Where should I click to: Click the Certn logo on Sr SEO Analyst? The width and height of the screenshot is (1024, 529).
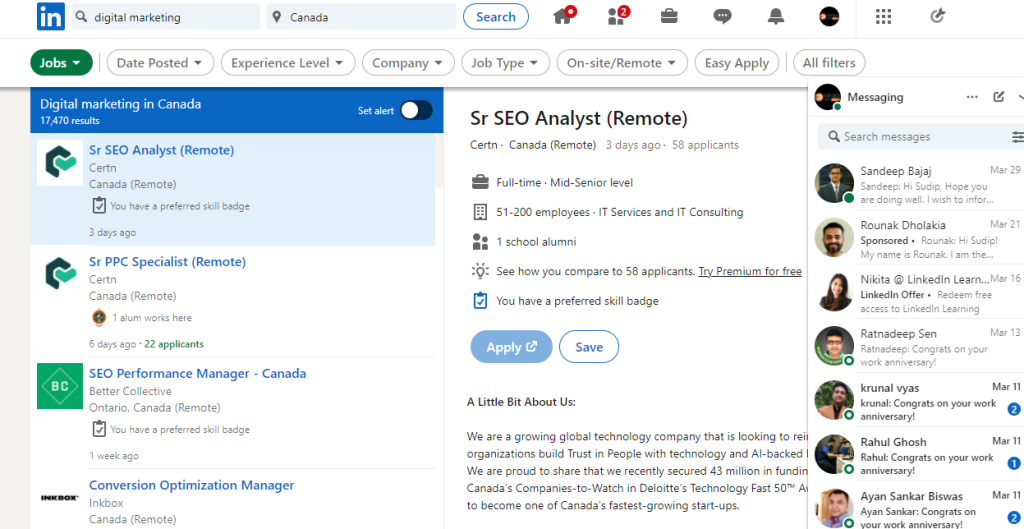coord(59,163)
